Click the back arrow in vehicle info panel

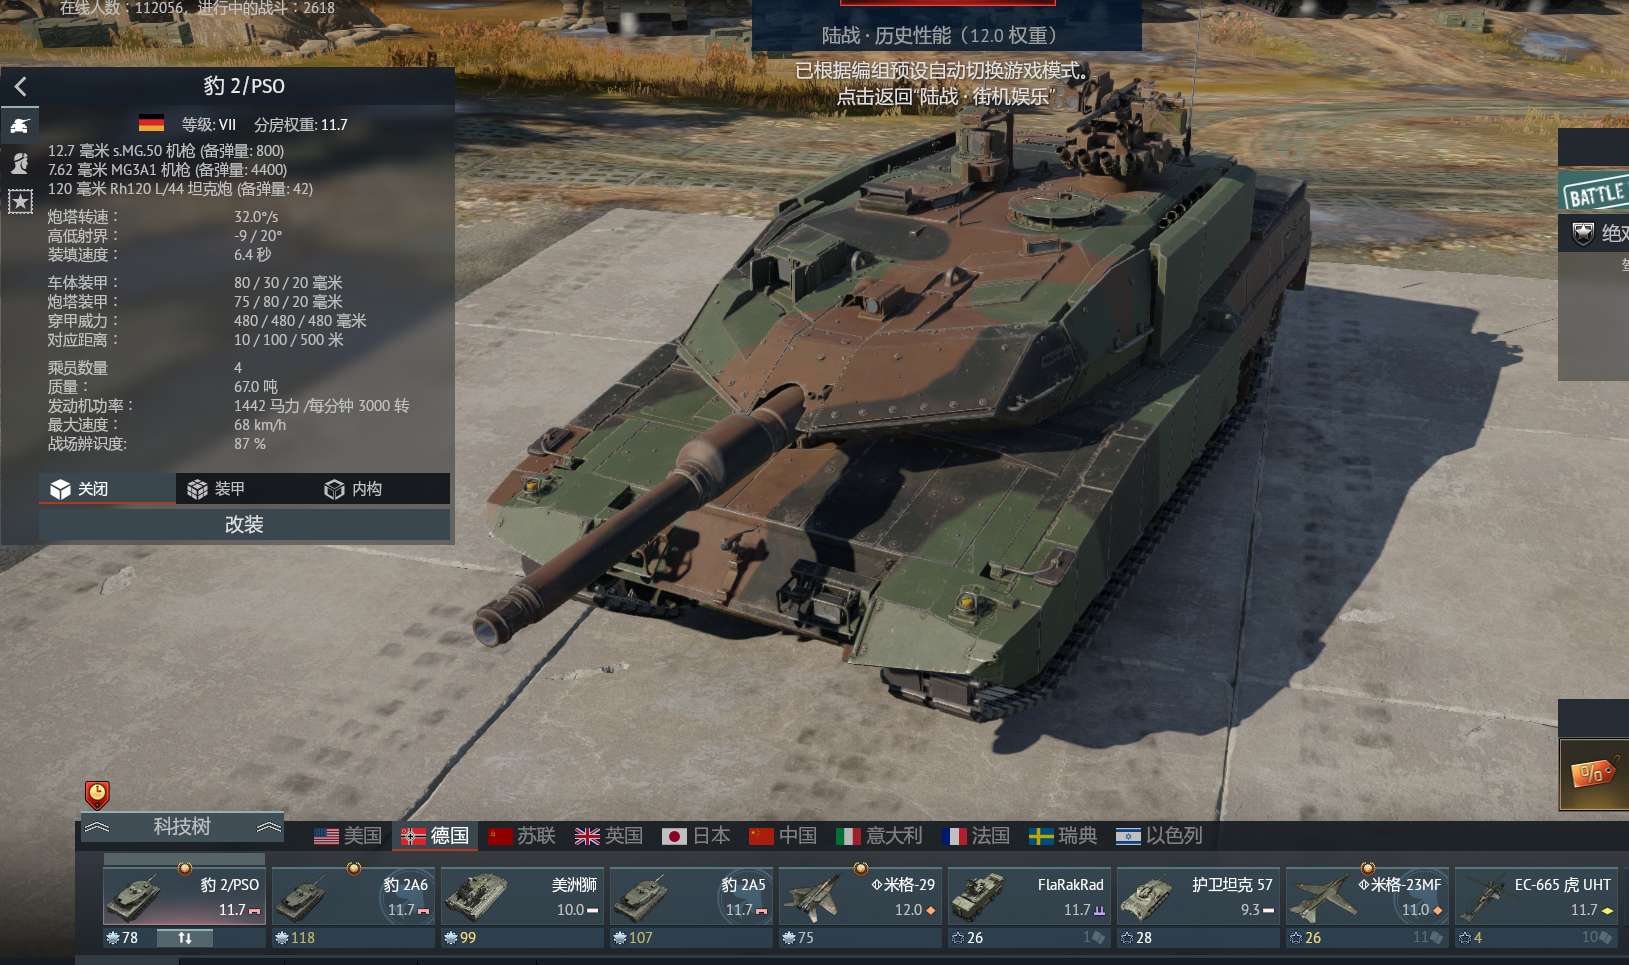(20, 86)
